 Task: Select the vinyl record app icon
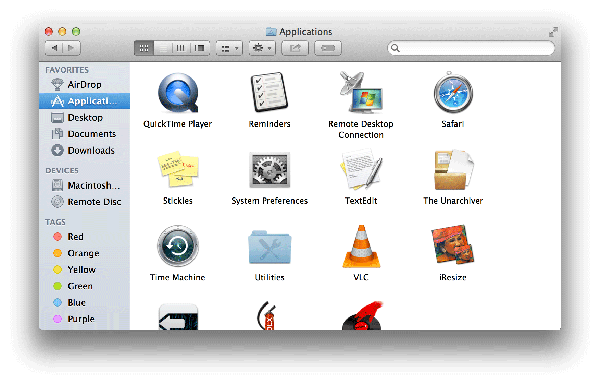click(362, 316)
